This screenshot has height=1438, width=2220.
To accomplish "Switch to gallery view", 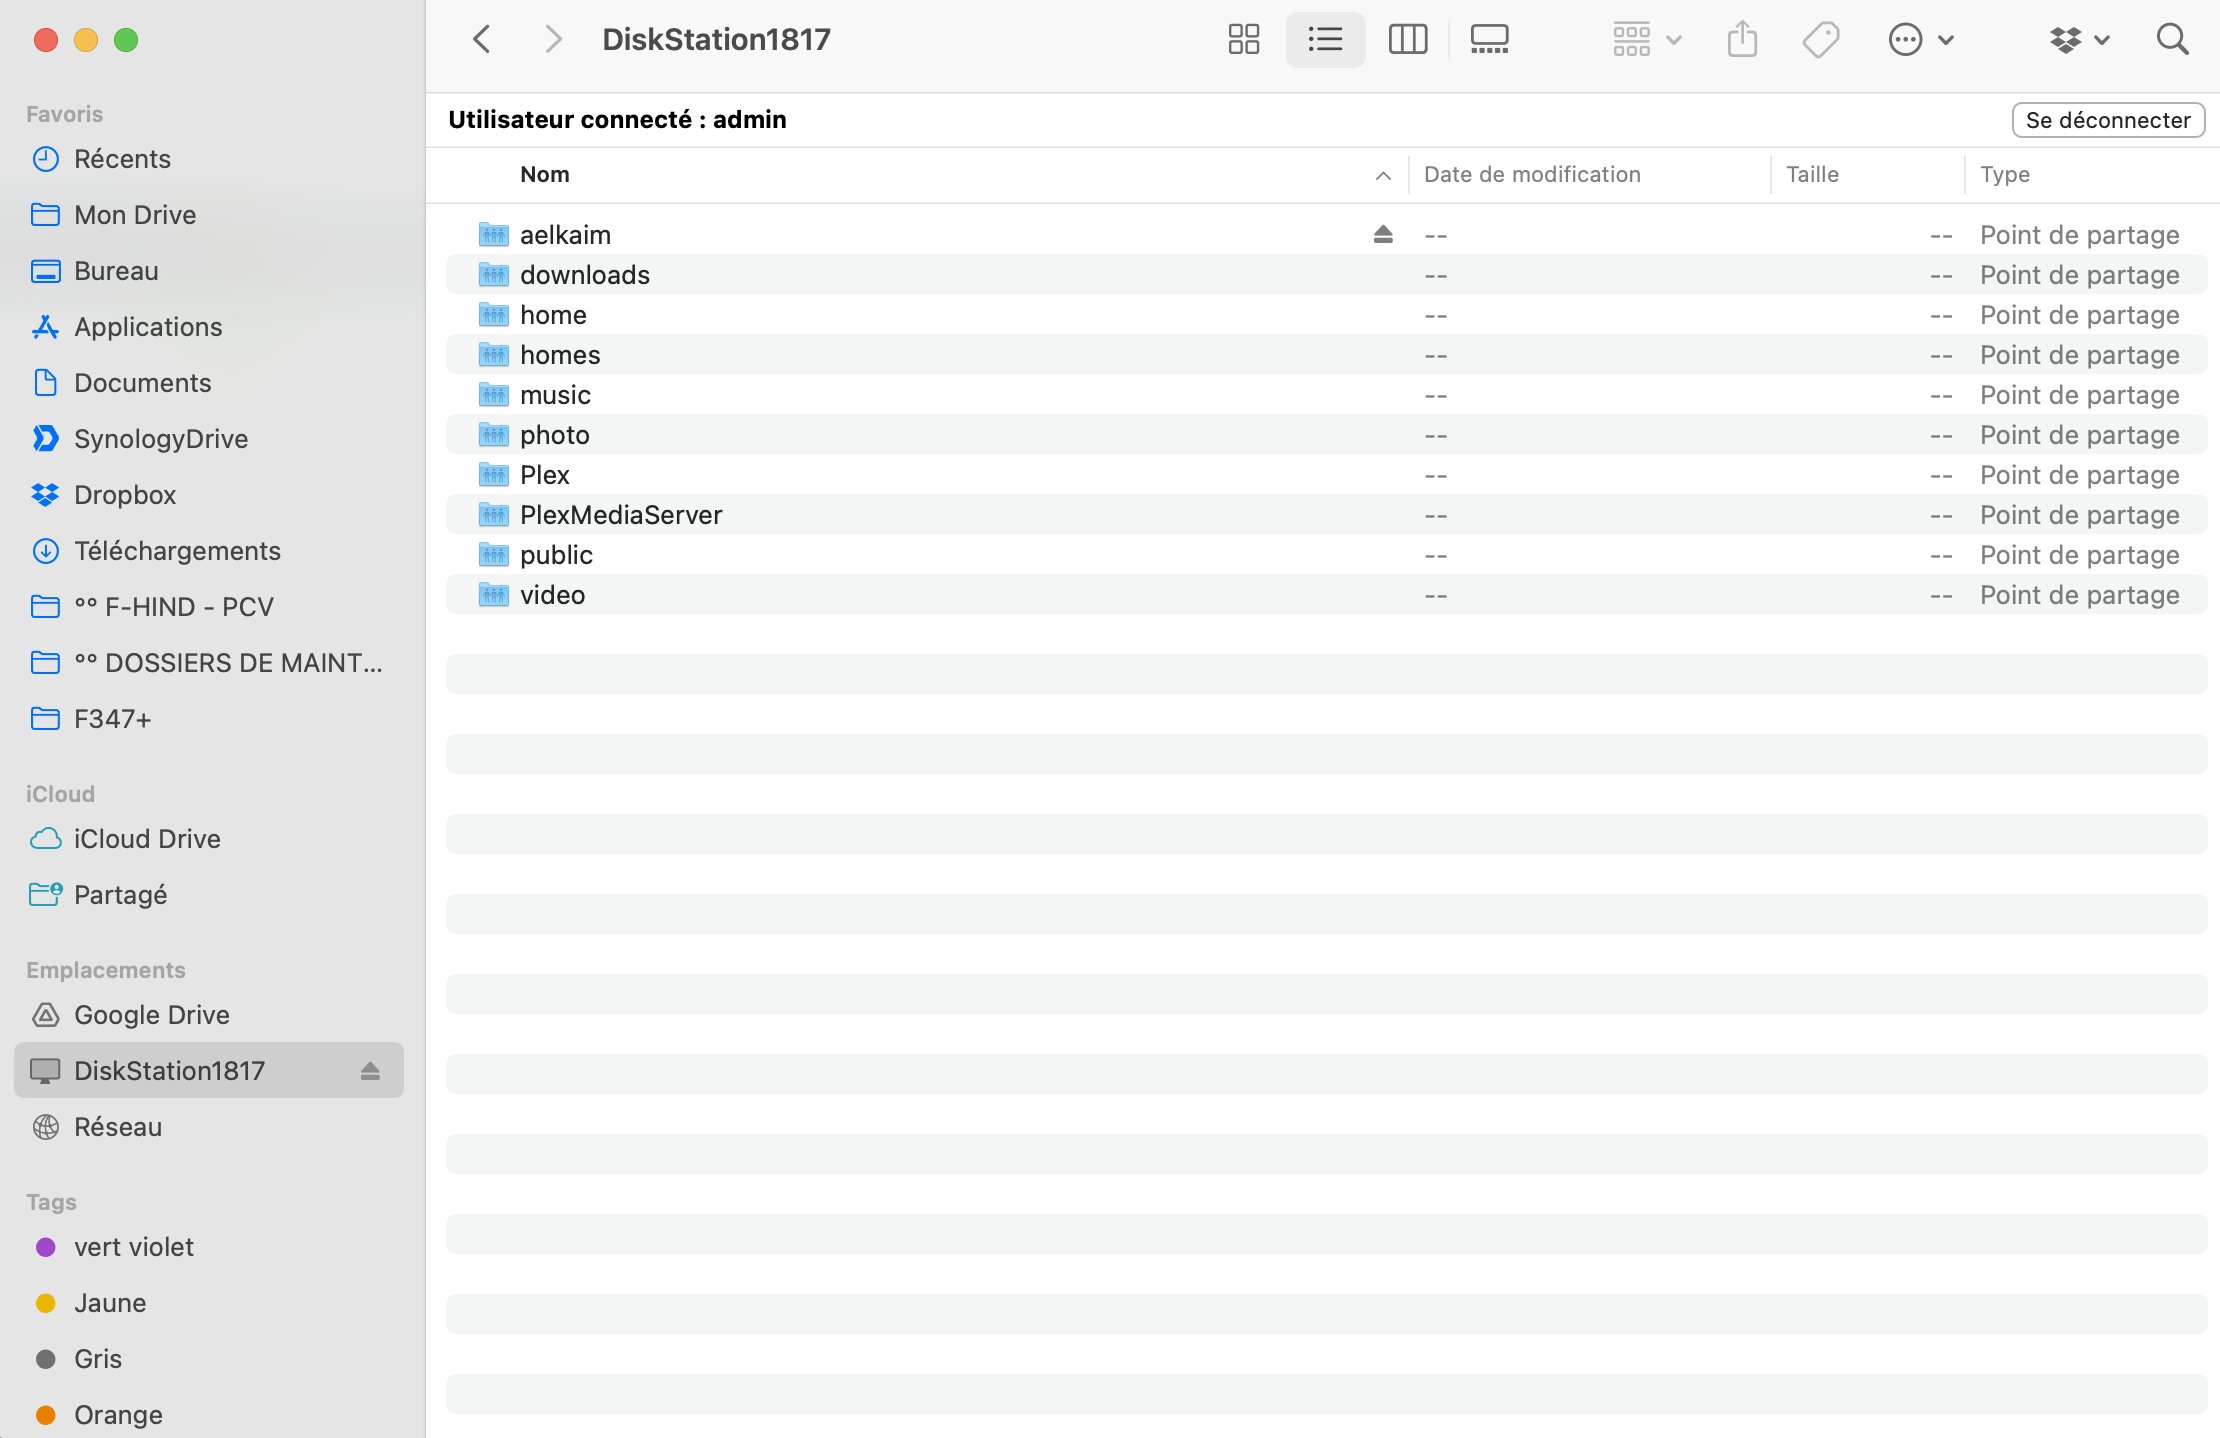I will [x=1489, y=40].
